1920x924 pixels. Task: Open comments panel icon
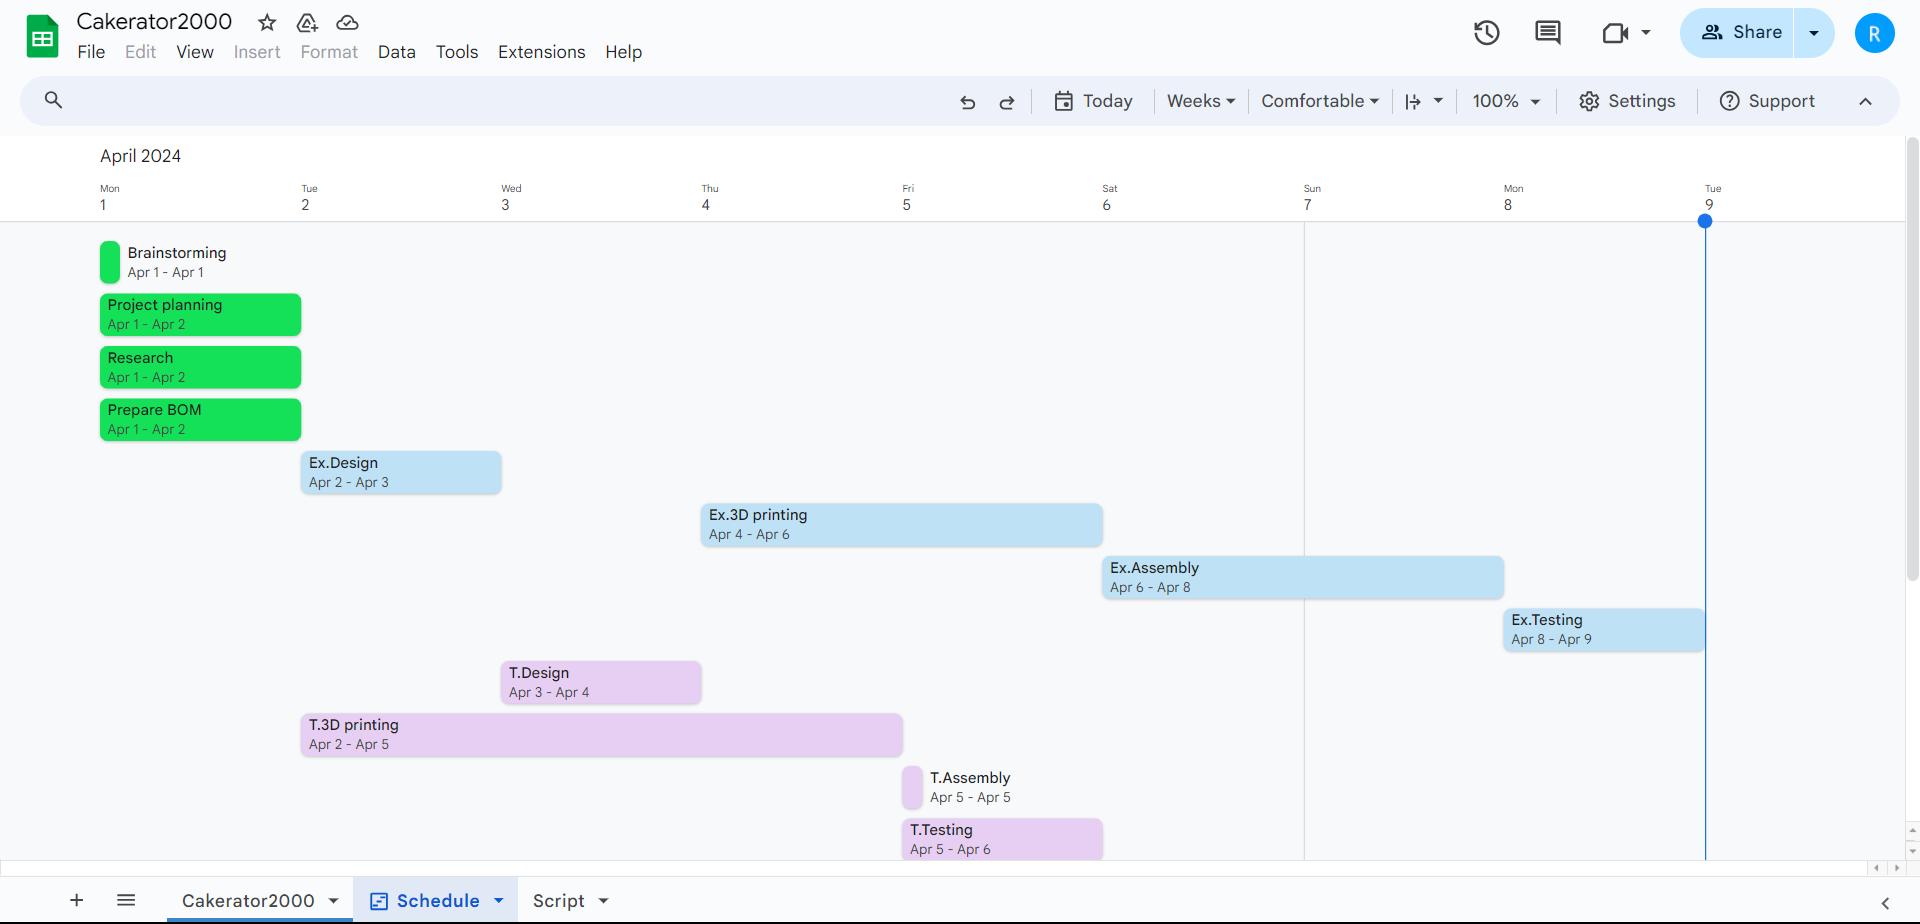(x=1547, y=33)
